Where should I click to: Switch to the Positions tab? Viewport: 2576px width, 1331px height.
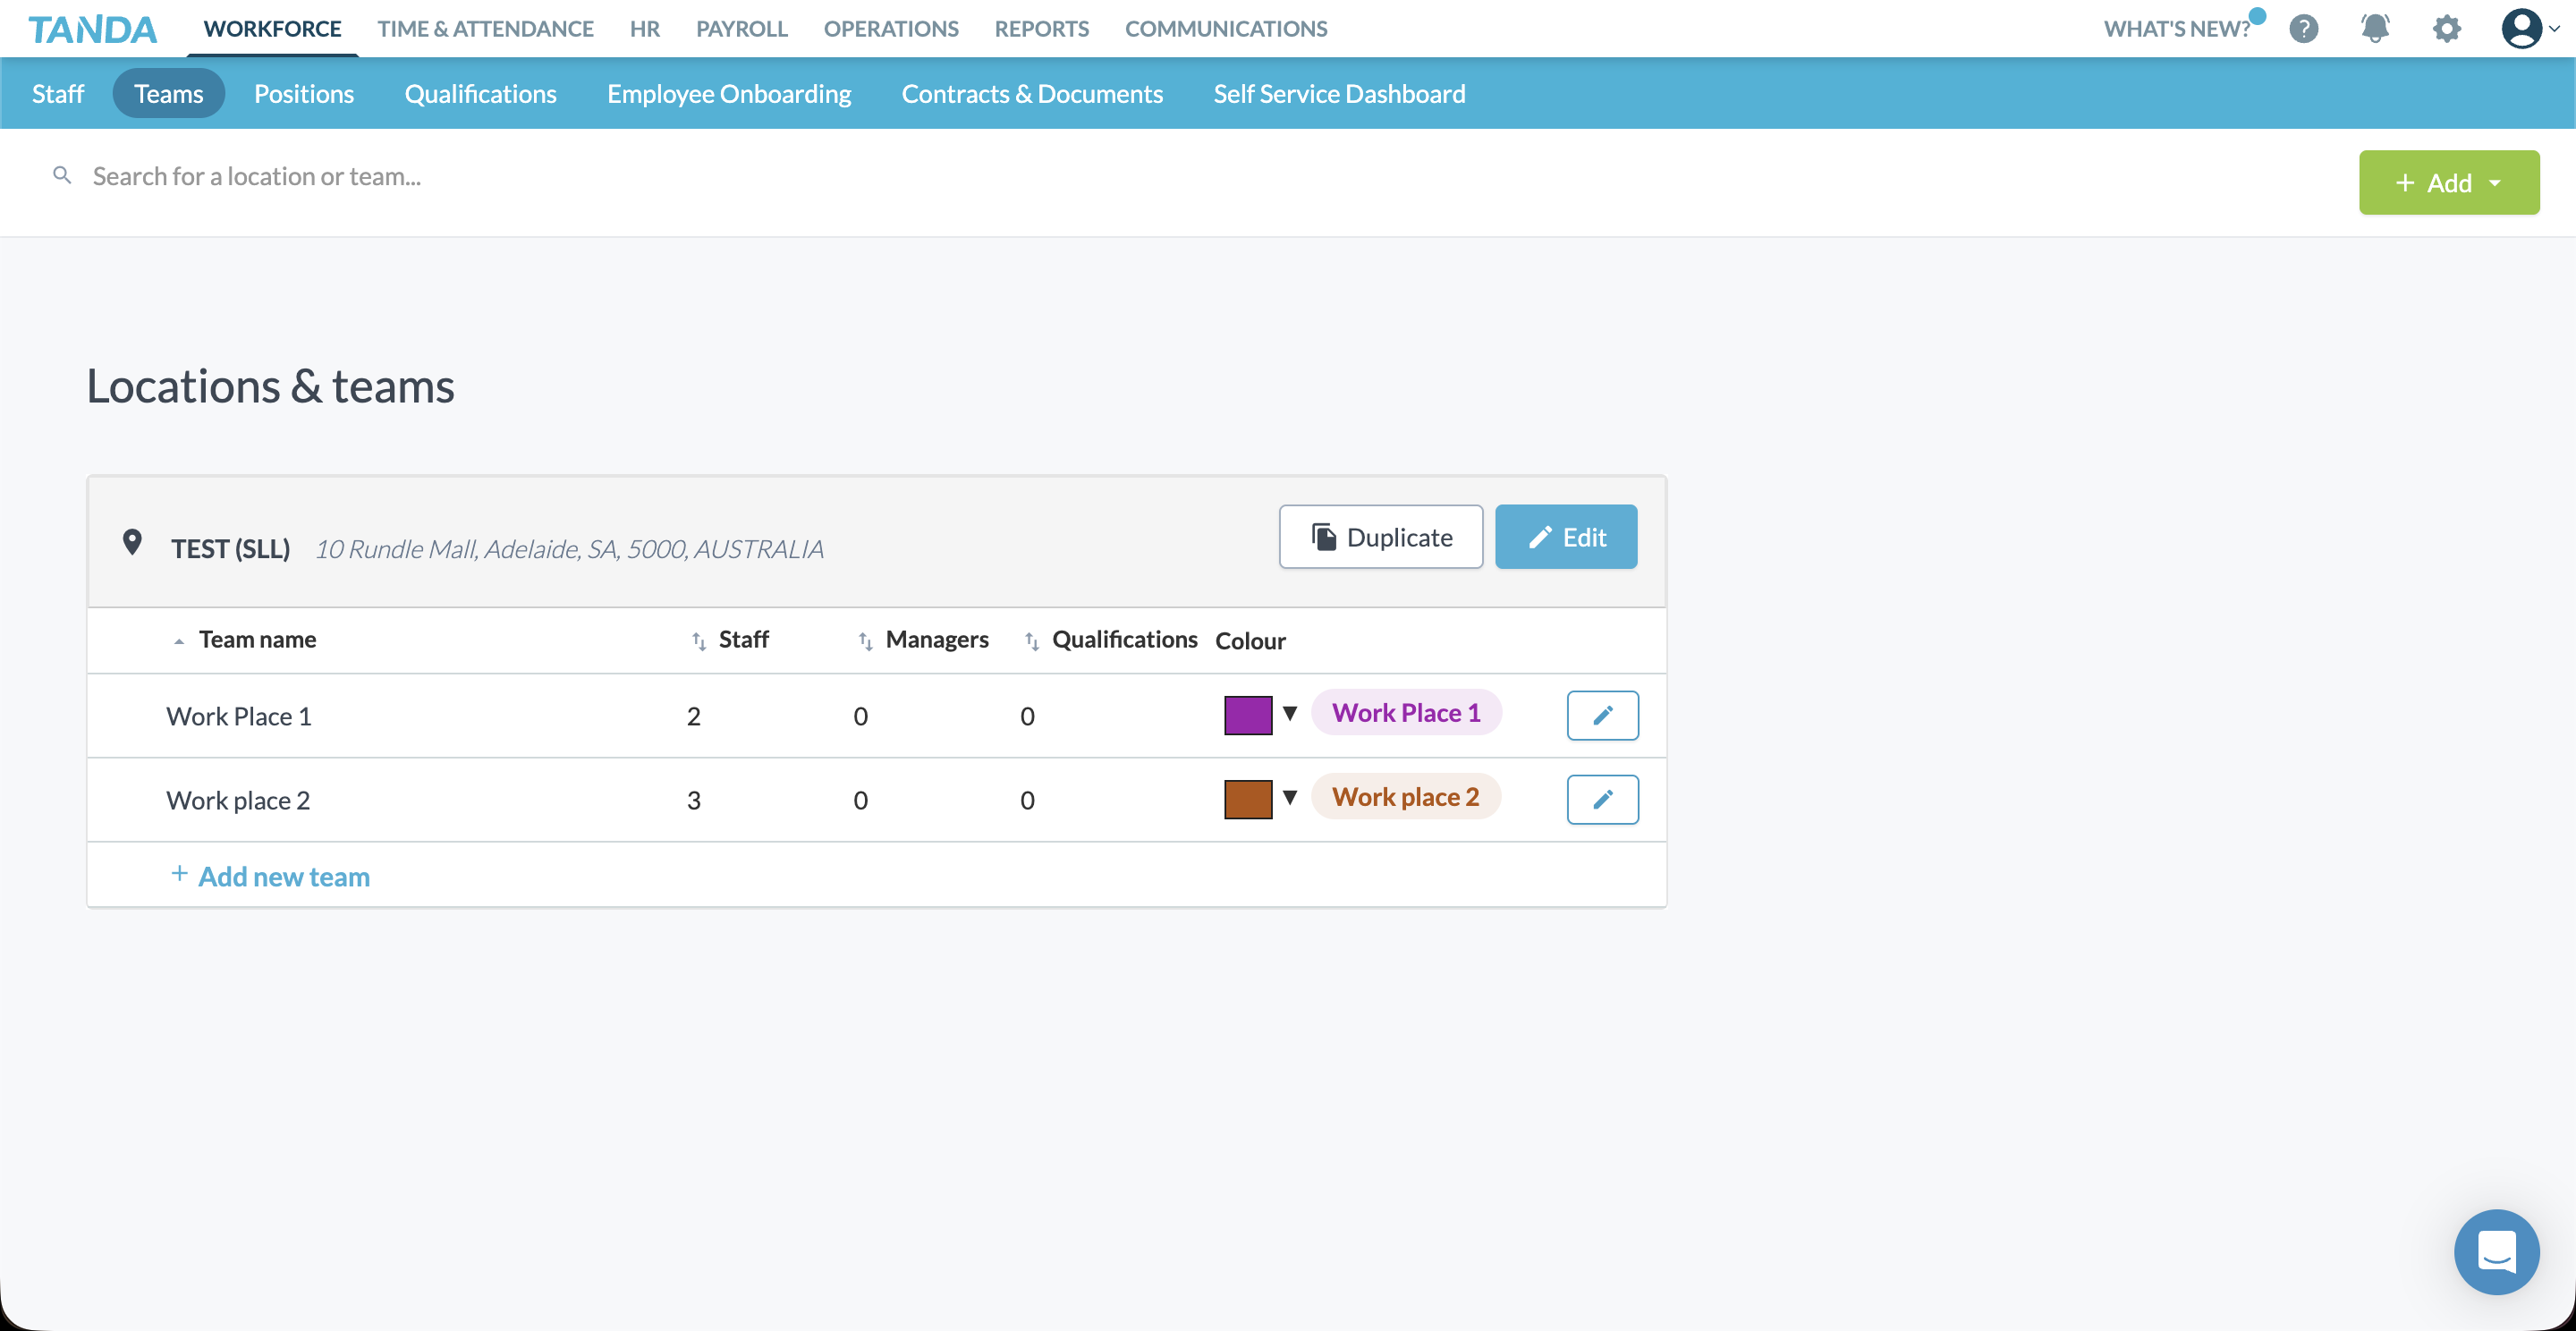coord(304,93)
